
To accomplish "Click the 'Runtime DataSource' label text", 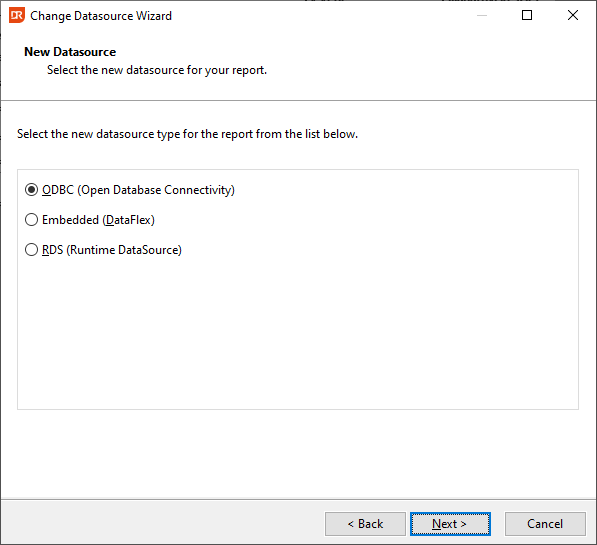I will tap(124, 250).
